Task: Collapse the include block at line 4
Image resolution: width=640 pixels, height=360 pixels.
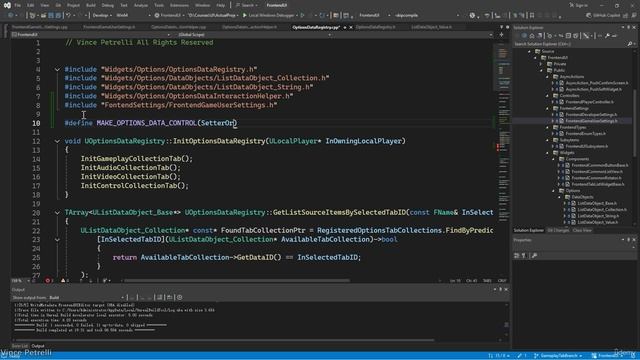Action: (x=57, y=69)
